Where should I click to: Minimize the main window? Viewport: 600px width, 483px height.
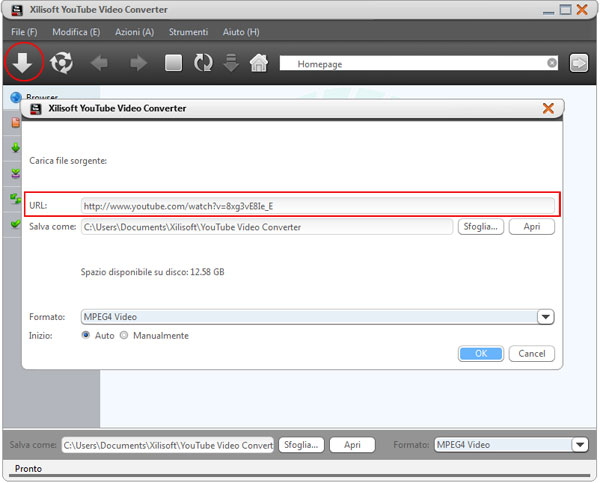click(548, 11)
